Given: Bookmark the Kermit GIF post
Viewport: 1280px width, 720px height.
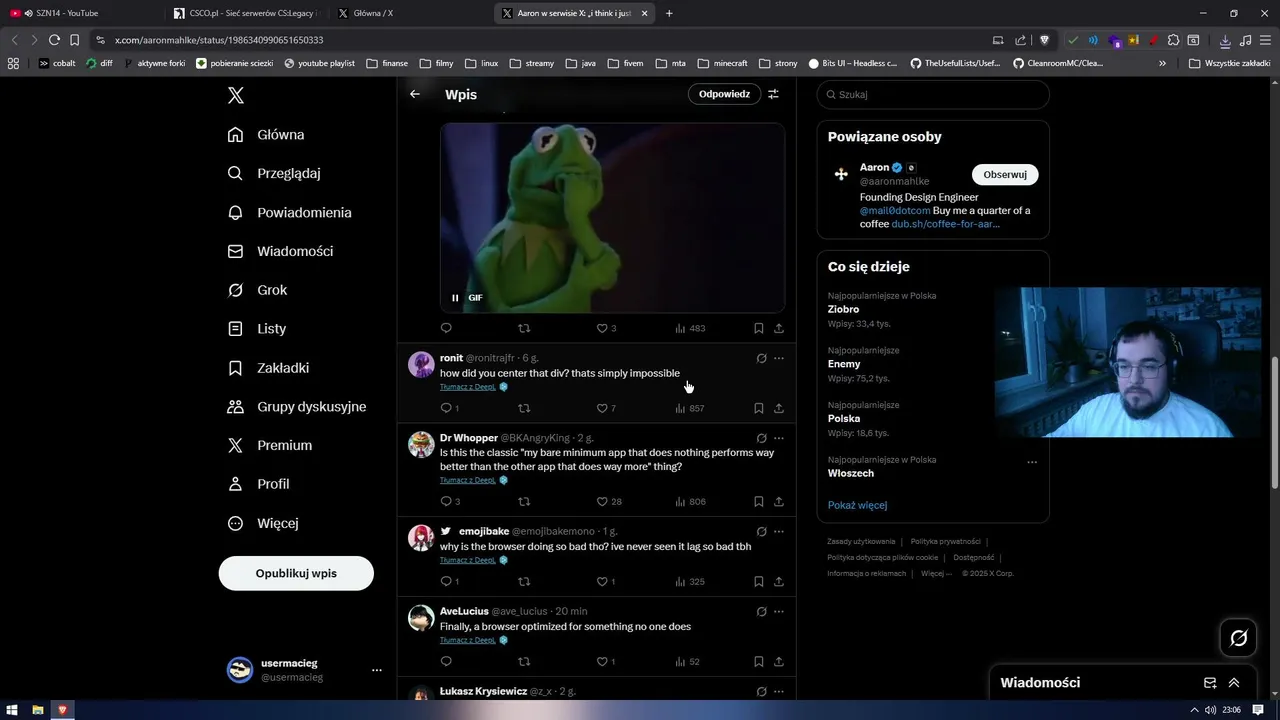Looking at the screenshot, I should point(759,328).
